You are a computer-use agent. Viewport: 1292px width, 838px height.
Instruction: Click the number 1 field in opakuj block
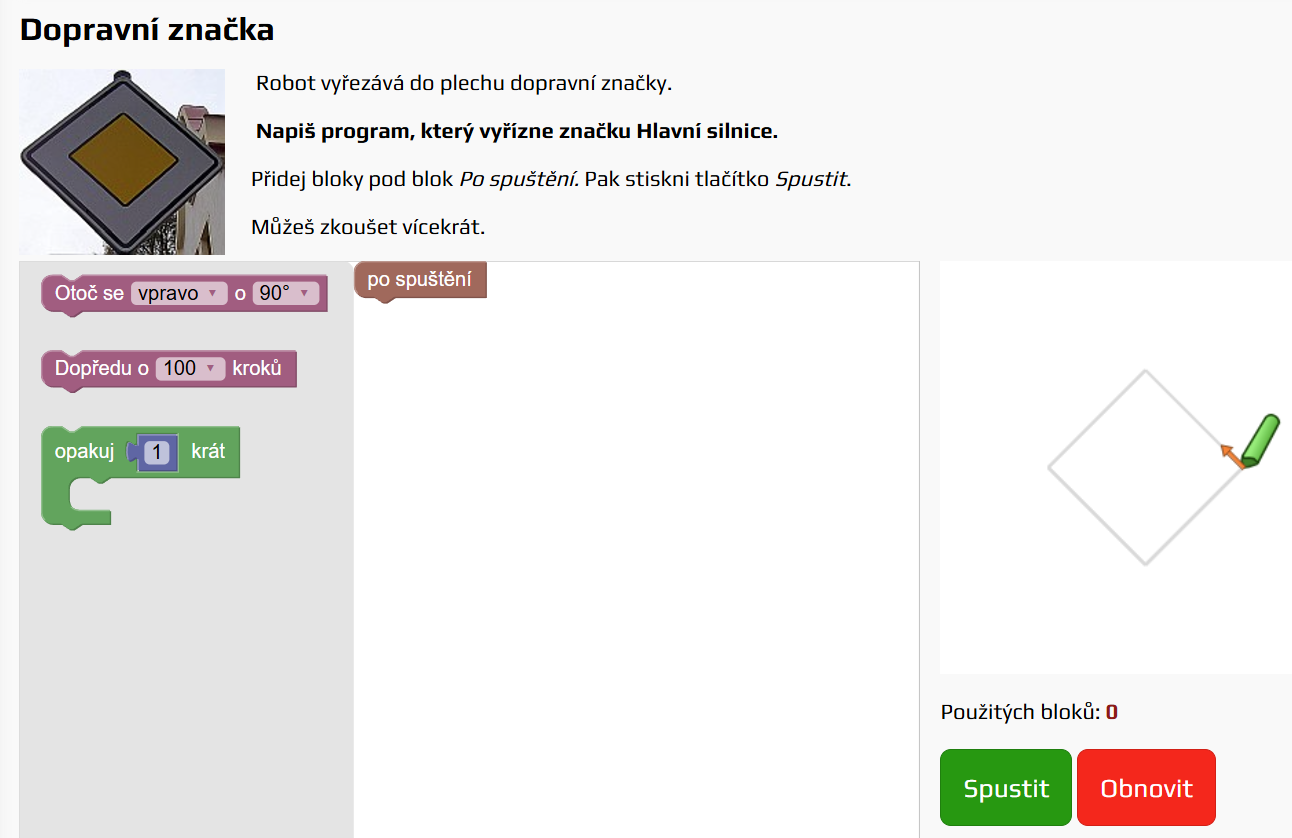(x=160, y=452)
